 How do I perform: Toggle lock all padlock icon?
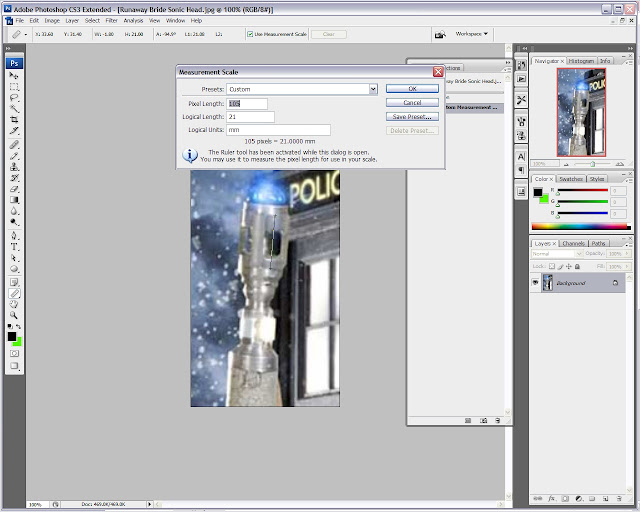tap(577, 266)
